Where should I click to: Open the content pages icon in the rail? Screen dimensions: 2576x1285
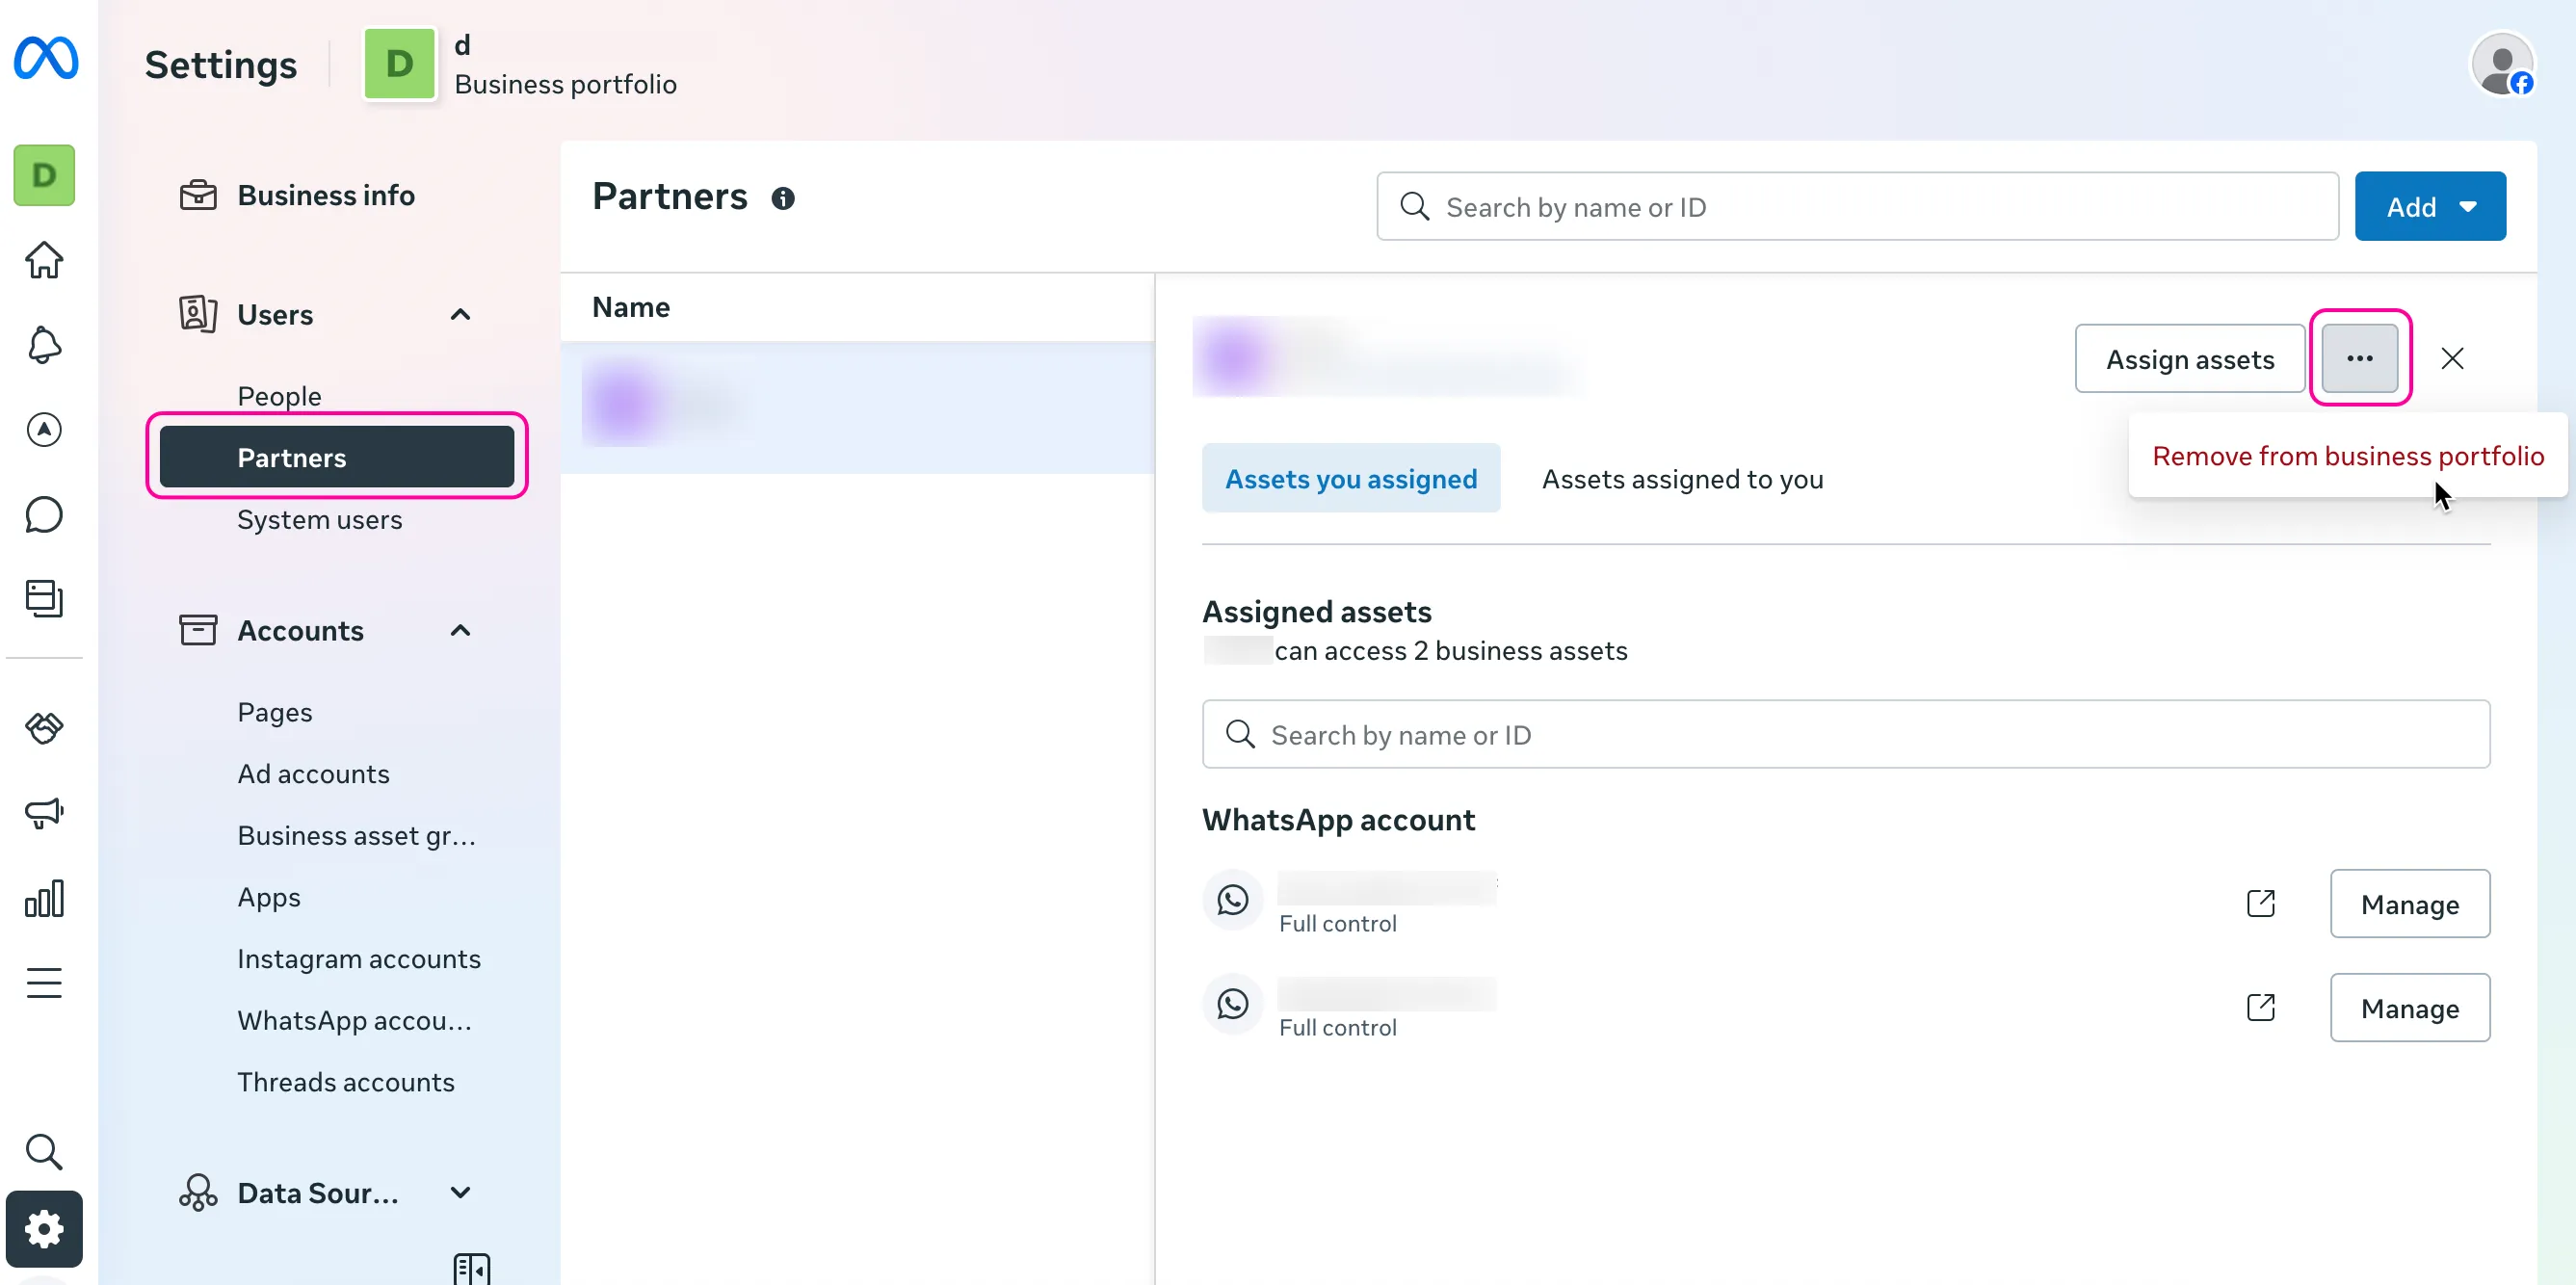coord(44,599)
